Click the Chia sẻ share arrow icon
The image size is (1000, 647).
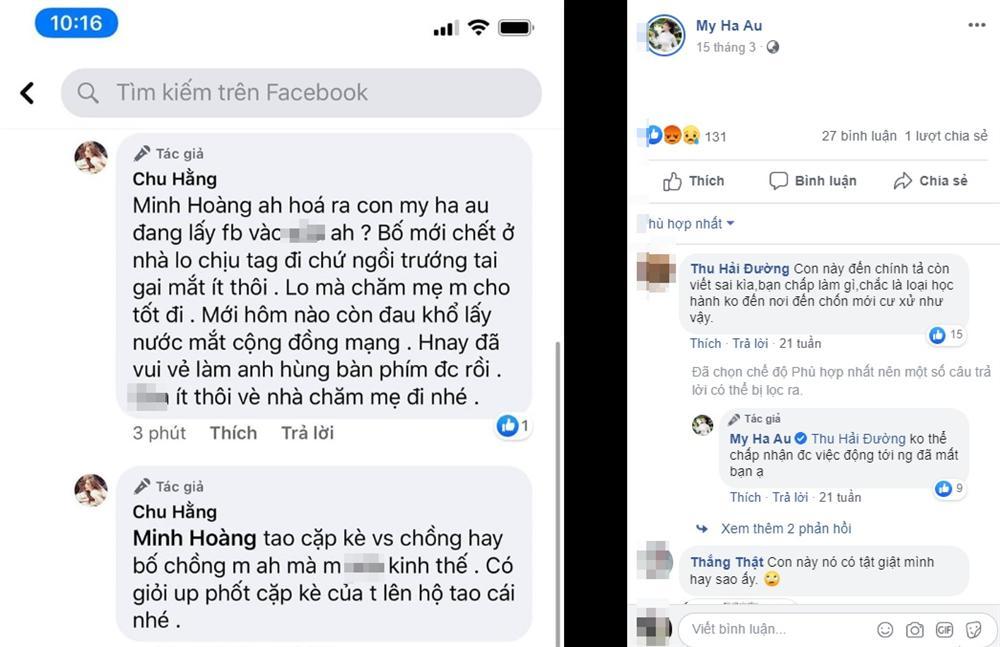tap(903, 181)
